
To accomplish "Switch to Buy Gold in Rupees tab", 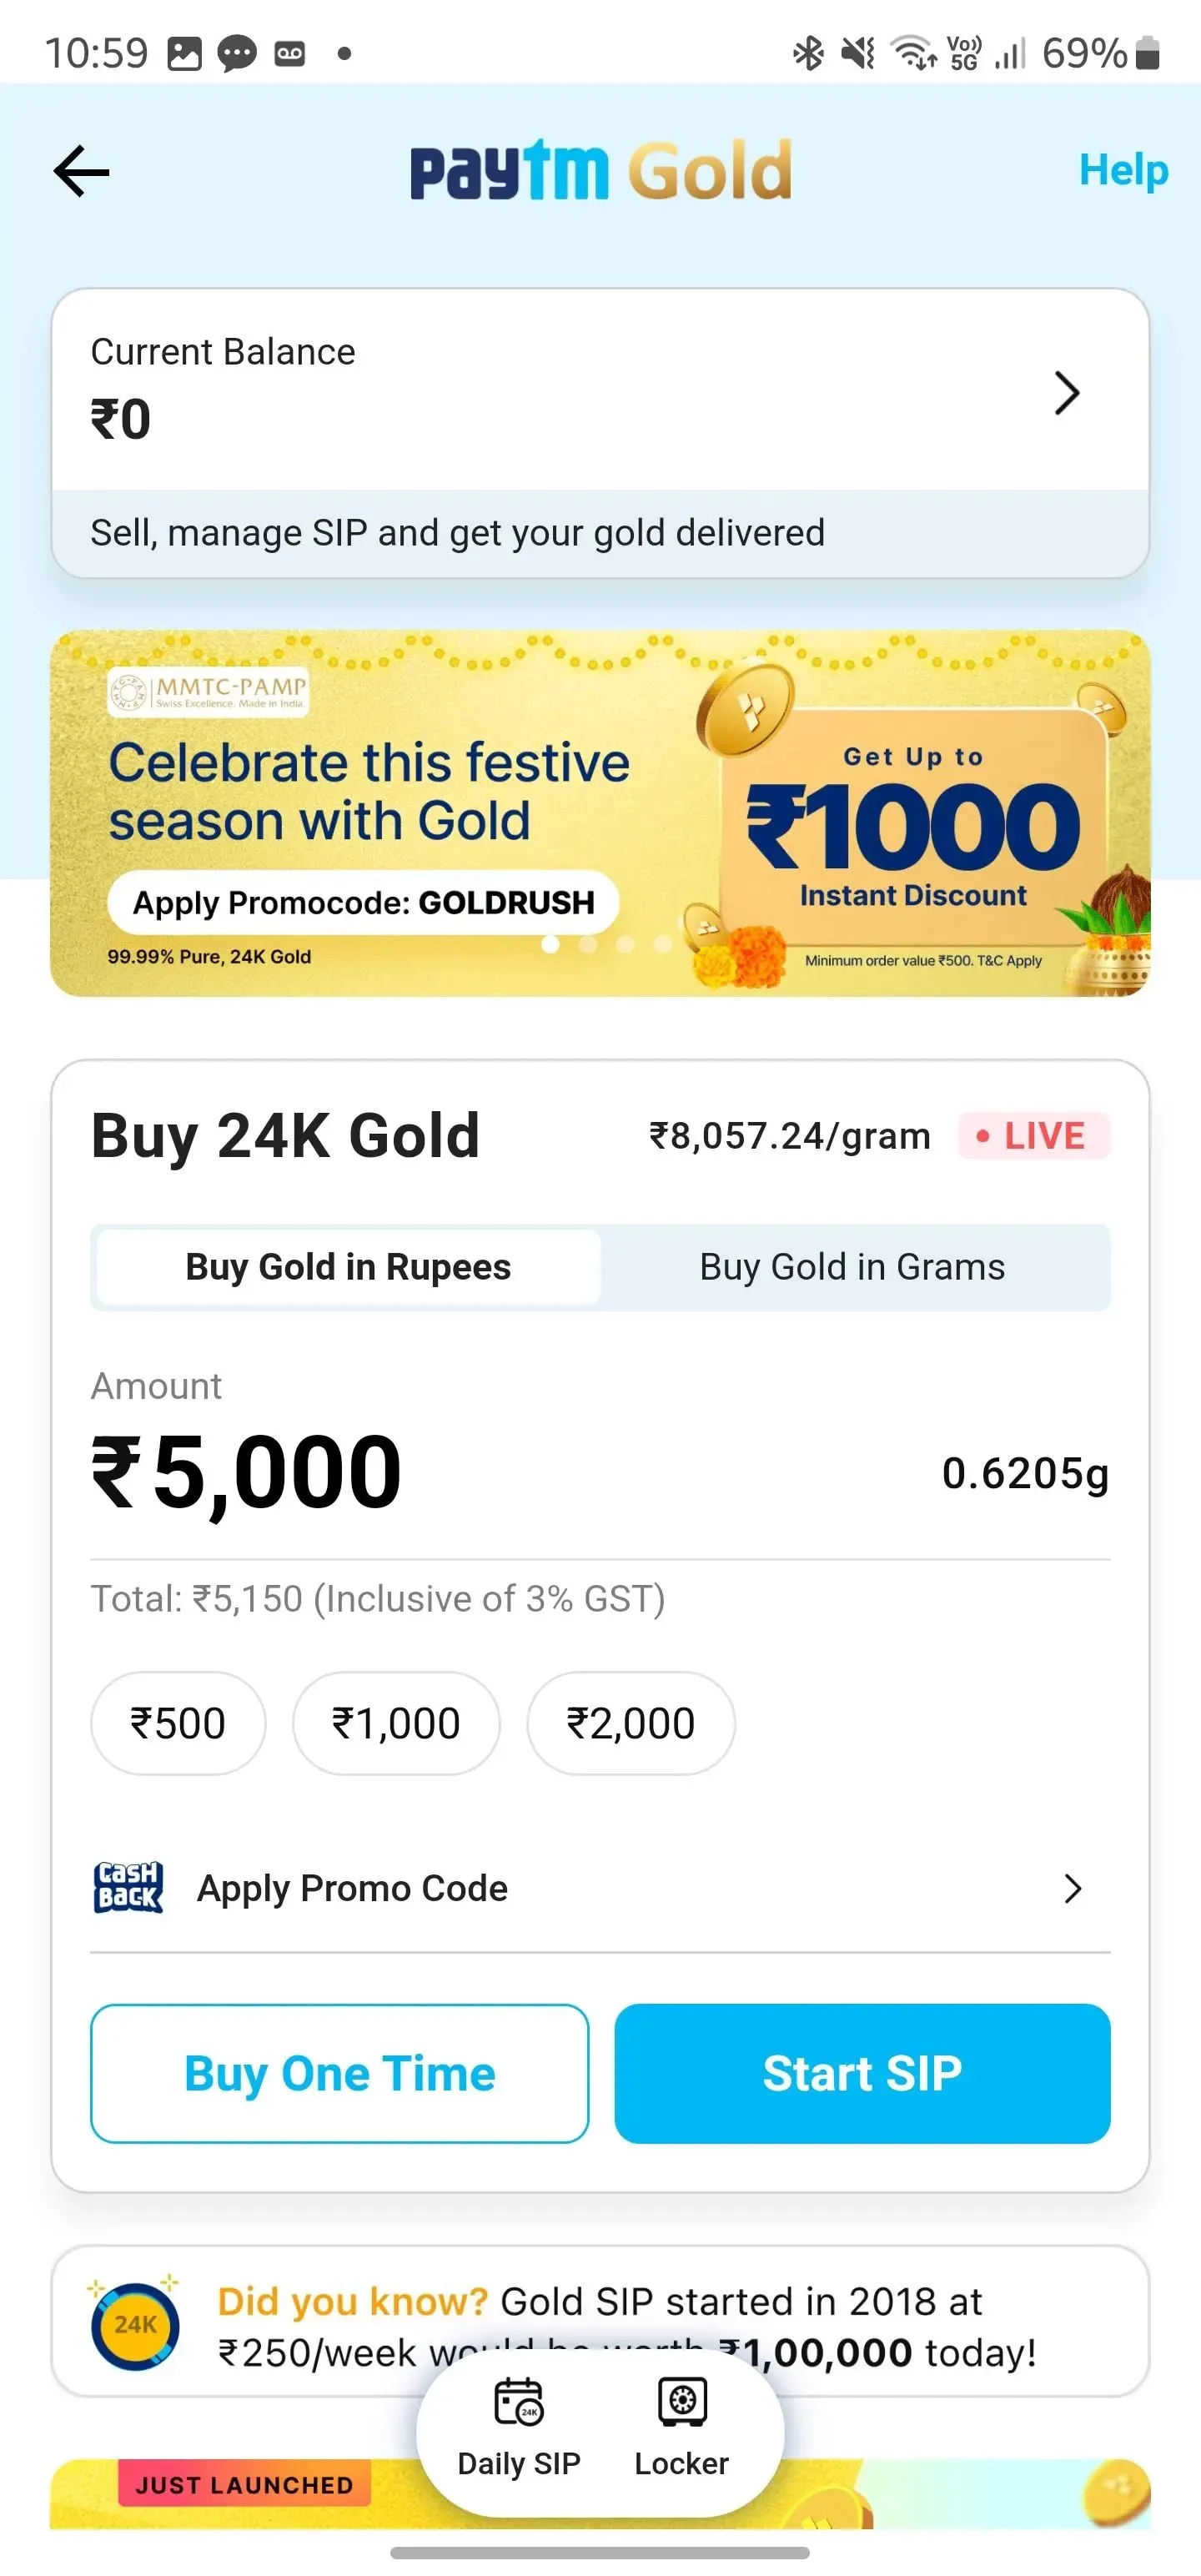I will click(x=348, y=1267).
